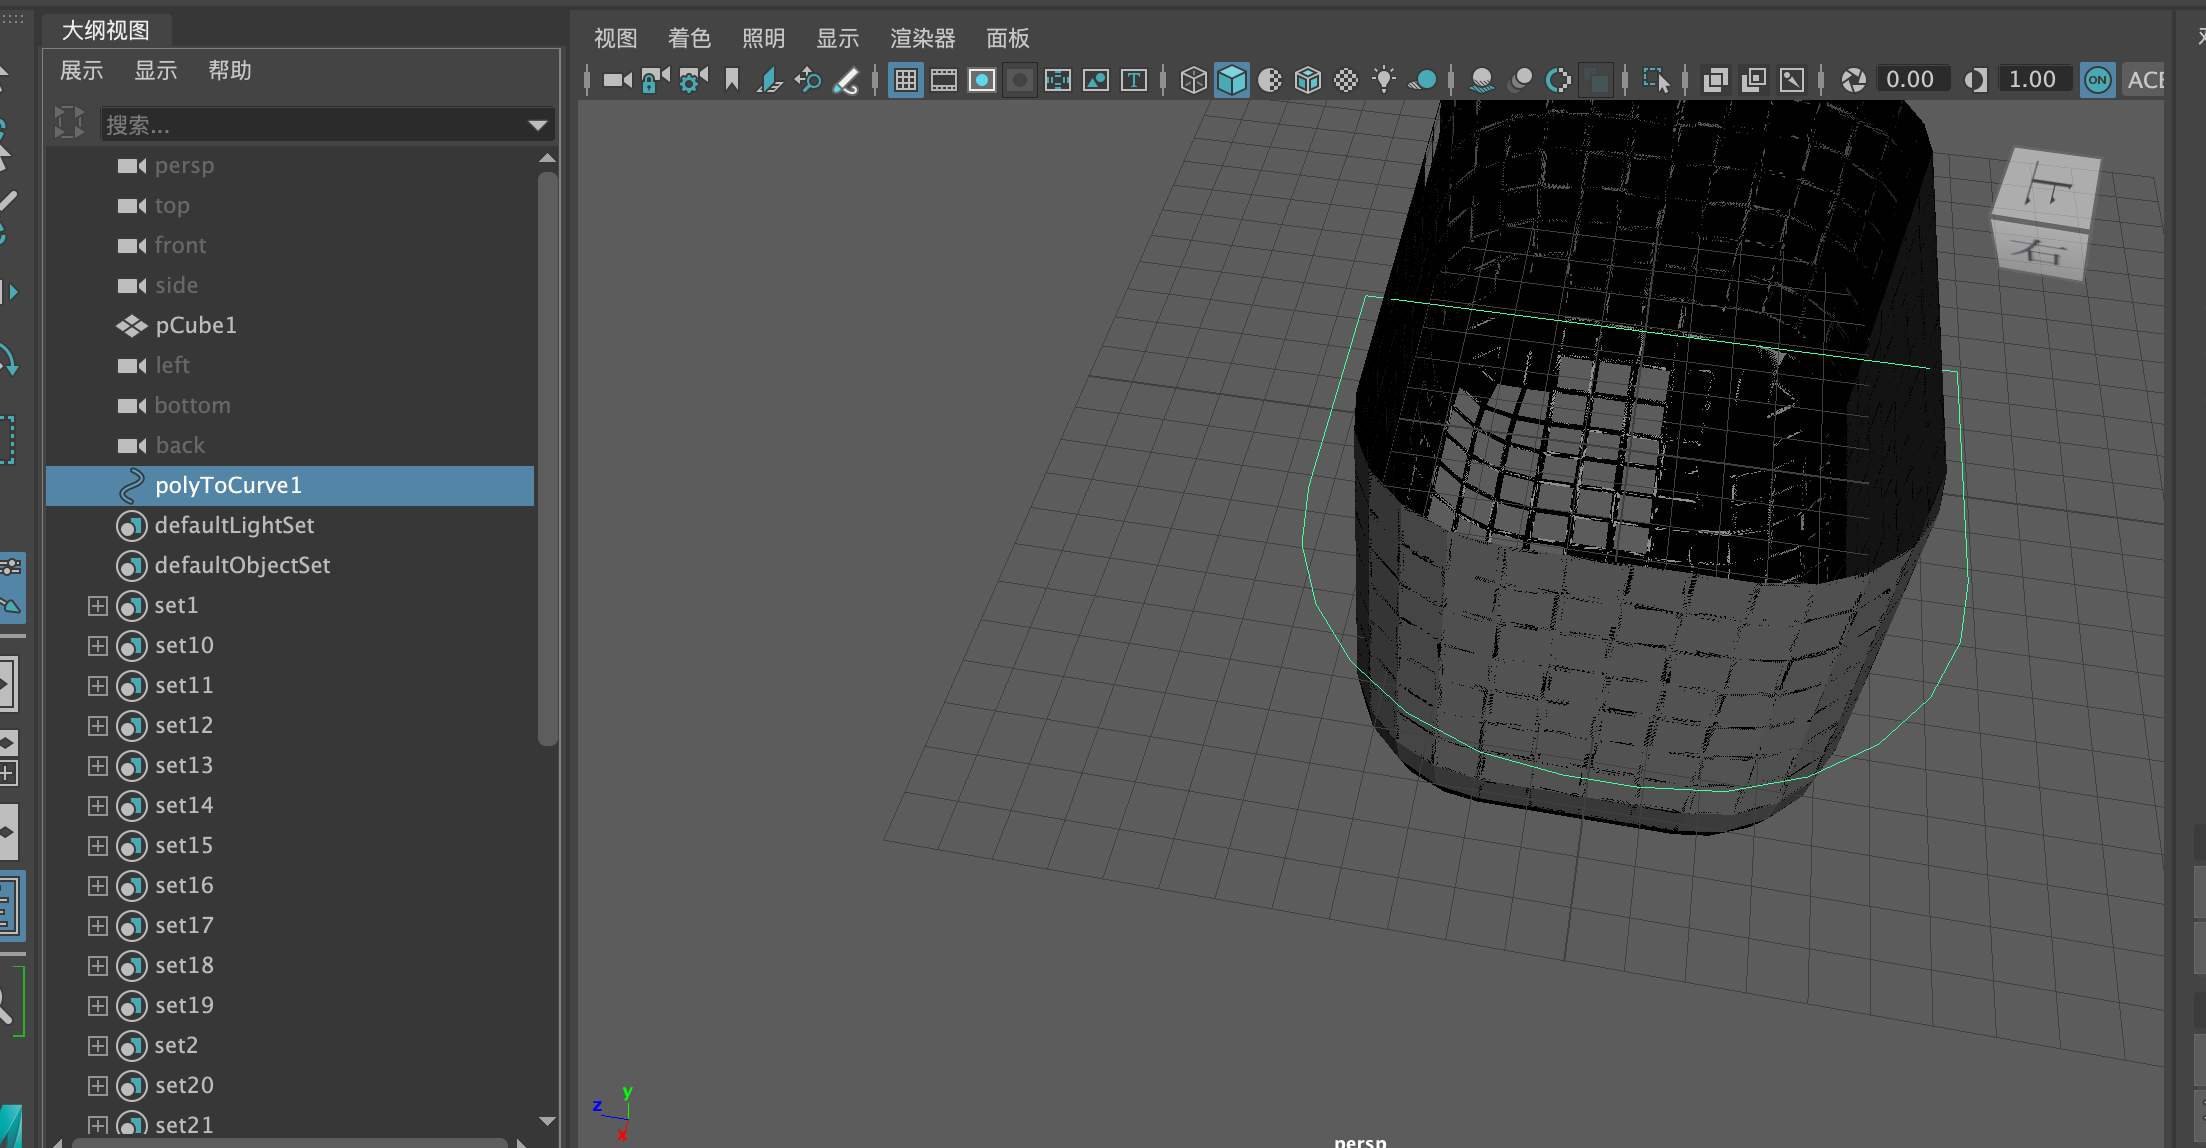This screenshot has width=2206, height=1148.
Task: Click the exposure value field 0.00
Action: 1910,80
